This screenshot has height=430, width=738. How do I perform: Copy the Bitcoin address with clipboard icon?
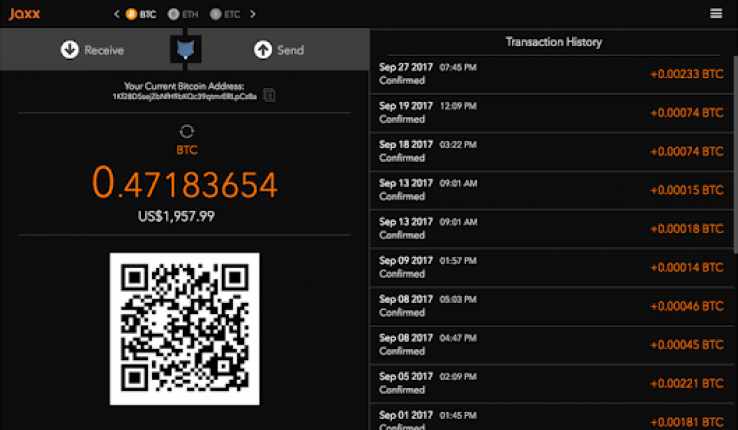pos(269,95)
